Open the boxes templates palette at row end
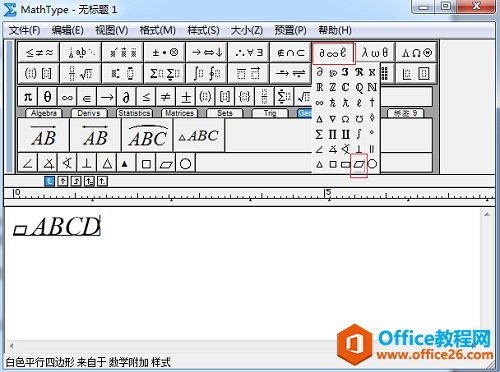The width and height of the screenshot is (500, 372). pyautogui.click(x=417, y=73)
